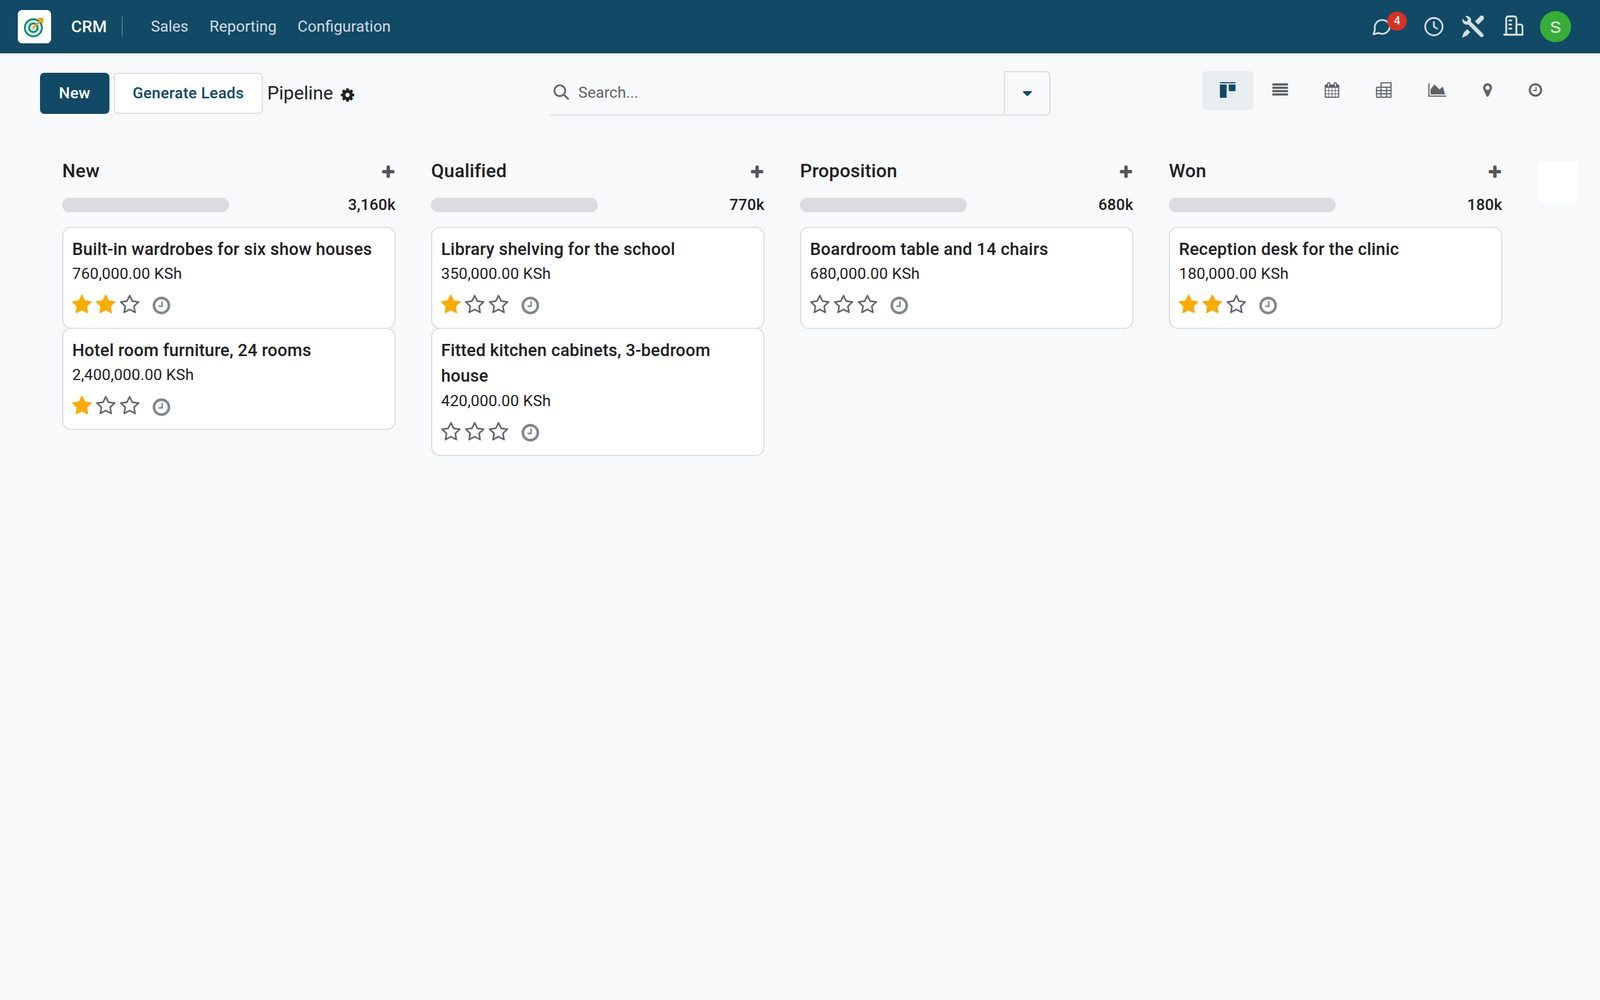Viewport: 1600px width, 1000px height.
Task: Quick-add a lead in the Qualified column
Action: (757, 172)
